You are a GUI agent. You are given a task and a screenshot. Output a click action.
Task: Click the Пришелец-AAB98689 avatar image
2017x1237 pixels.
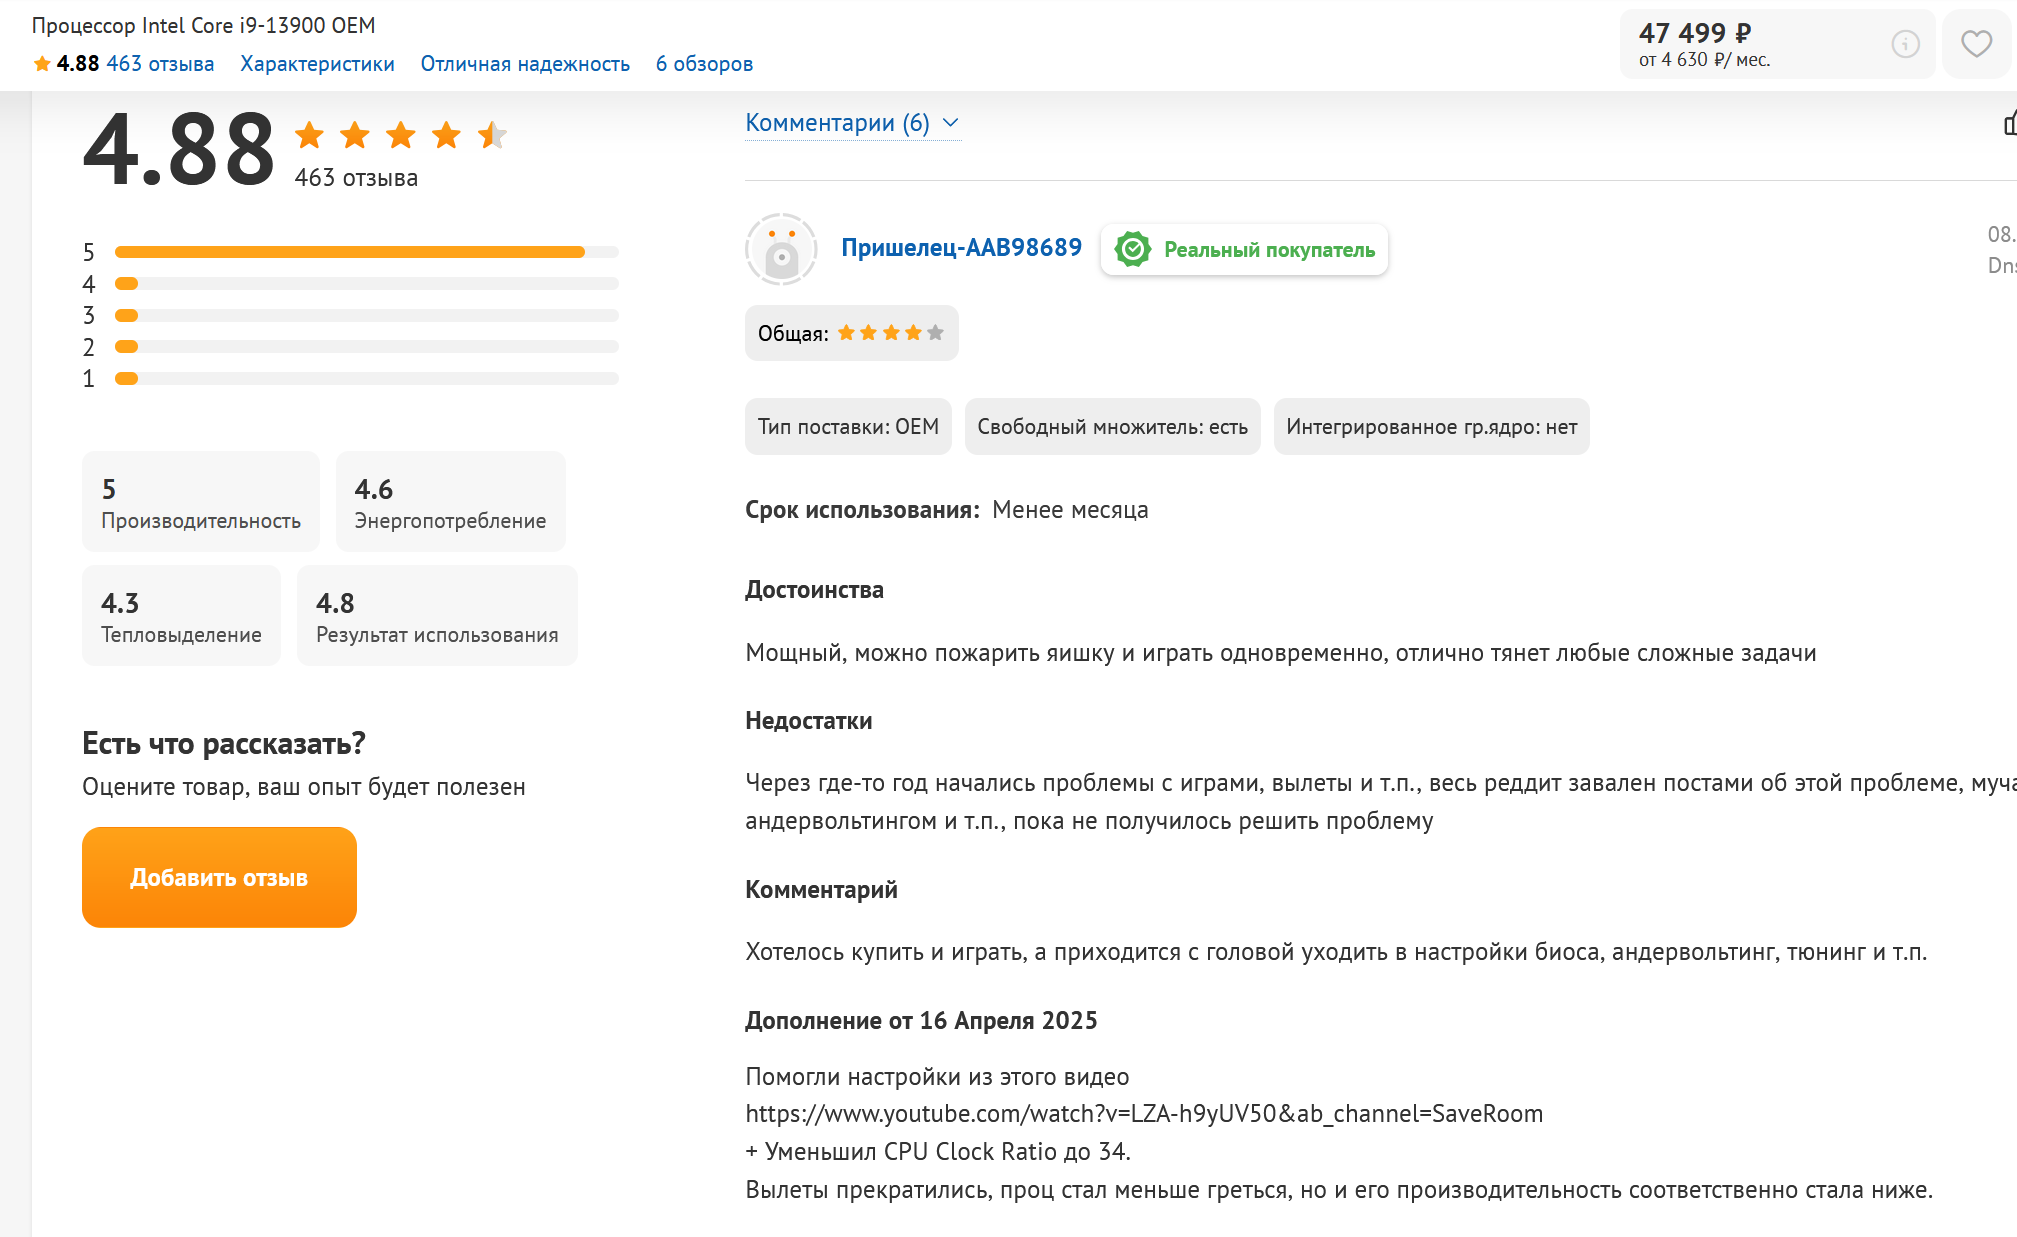click(x=781, y=249)
